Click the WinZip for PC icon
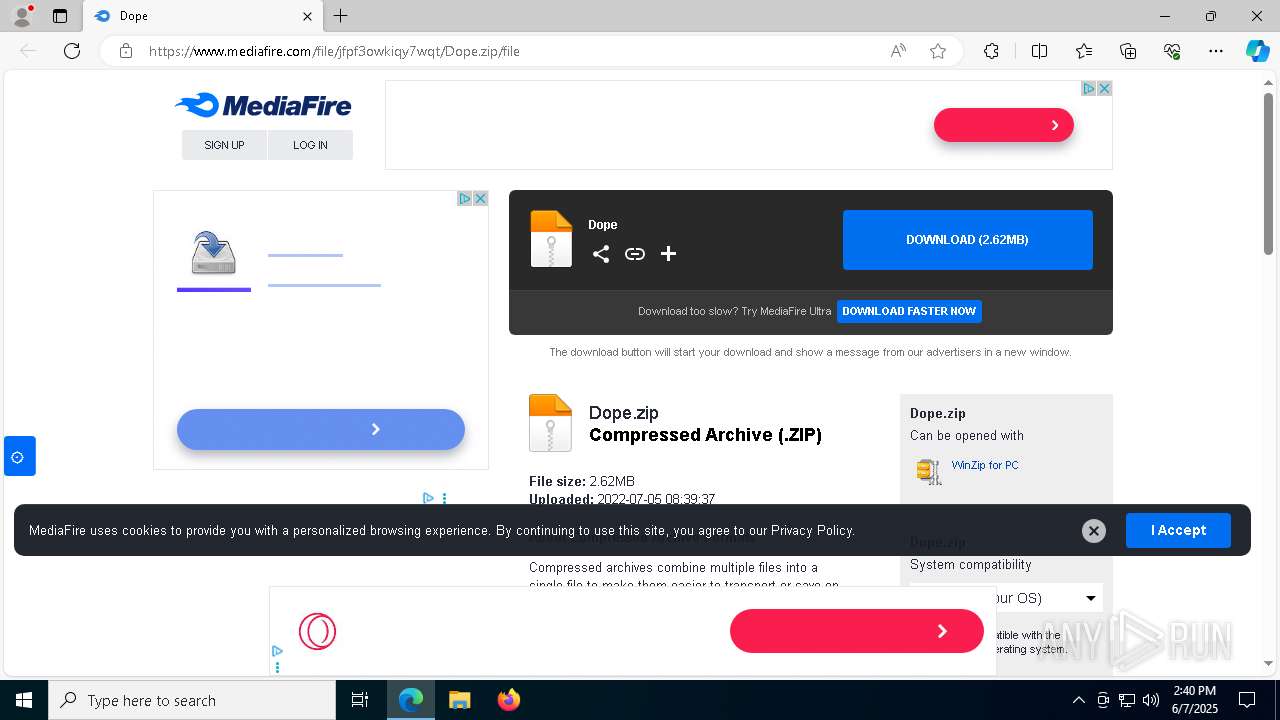This screenshot has height=720, width=1280. (929, 471)
